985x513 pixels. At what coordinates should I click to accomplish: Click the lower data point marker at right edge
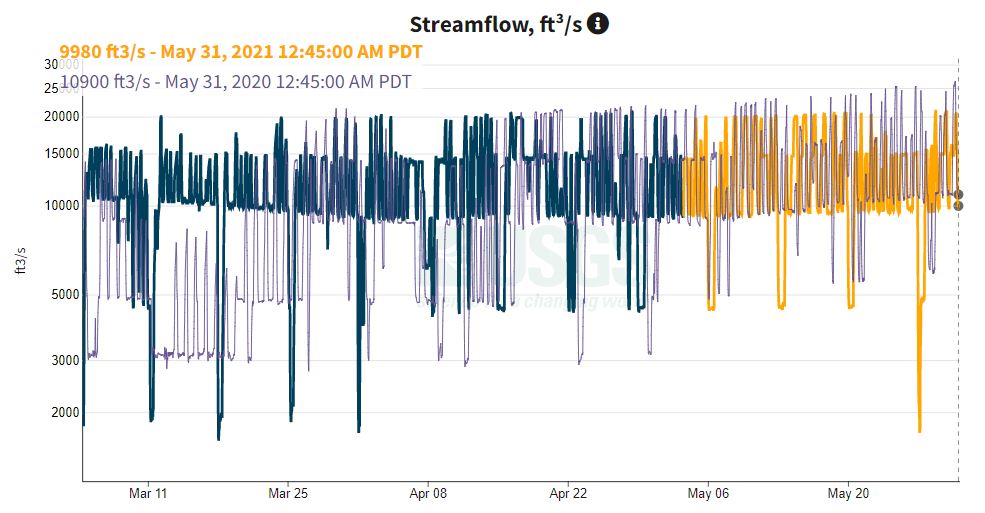pos(958,206)
